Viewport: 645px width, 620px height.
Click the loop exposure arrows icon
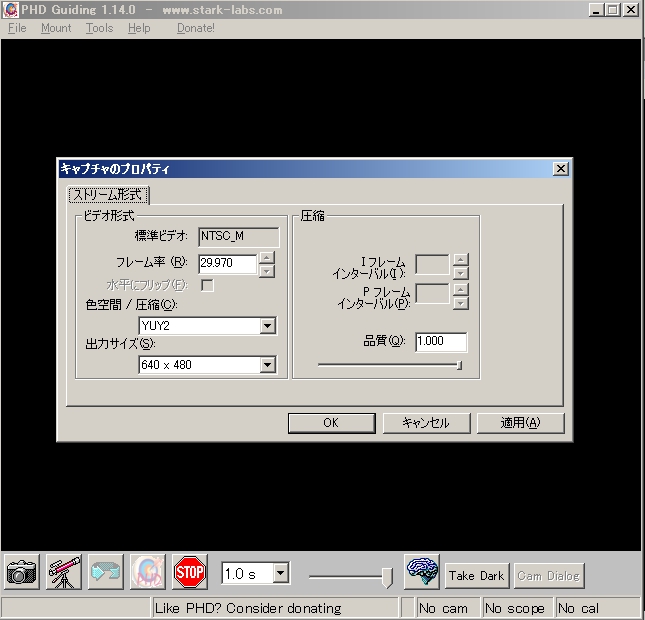(106, 572)
